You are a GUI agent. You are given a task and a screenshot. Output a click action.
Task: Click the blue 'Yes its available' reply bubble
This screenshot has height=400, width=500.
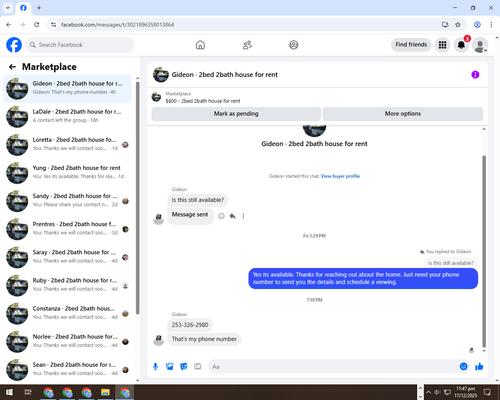pos(363,278)
